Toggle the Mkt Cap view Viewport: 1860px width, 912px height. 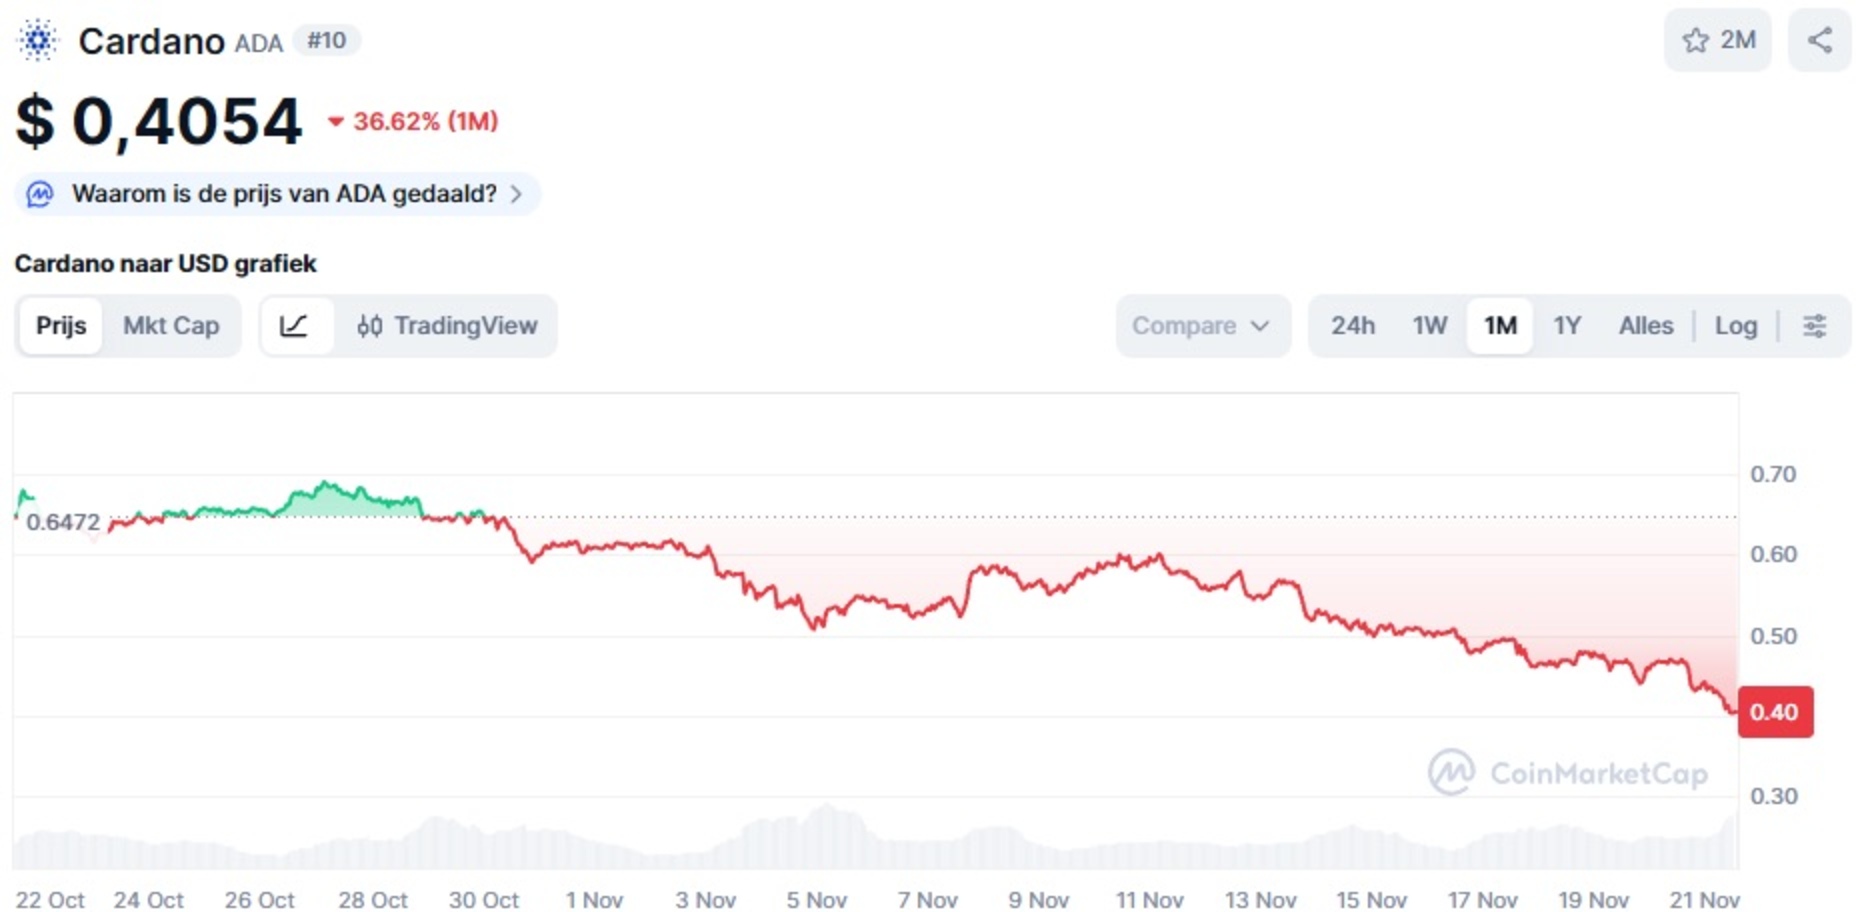coord(171,326)
